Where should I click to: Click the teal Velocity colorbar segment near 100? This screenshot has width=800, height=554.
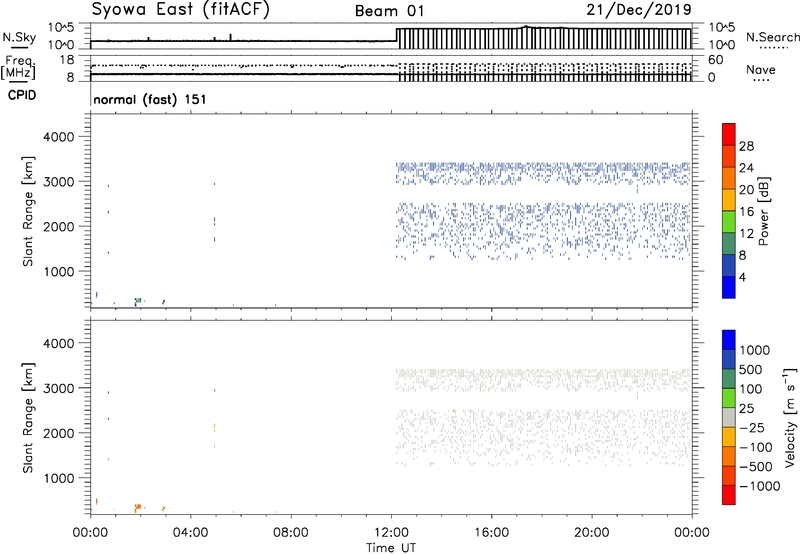tap(729, 379)
